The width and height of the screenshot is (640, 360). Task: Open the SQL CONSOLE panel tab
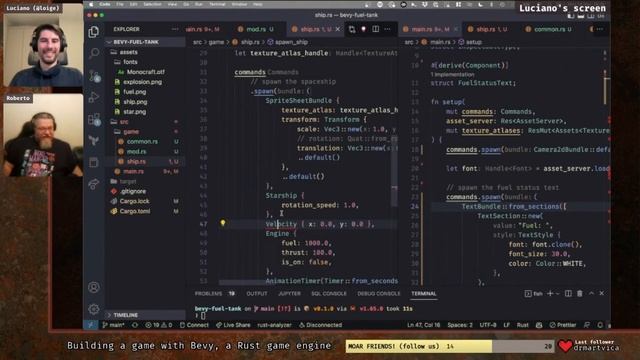tap(329, 293)
